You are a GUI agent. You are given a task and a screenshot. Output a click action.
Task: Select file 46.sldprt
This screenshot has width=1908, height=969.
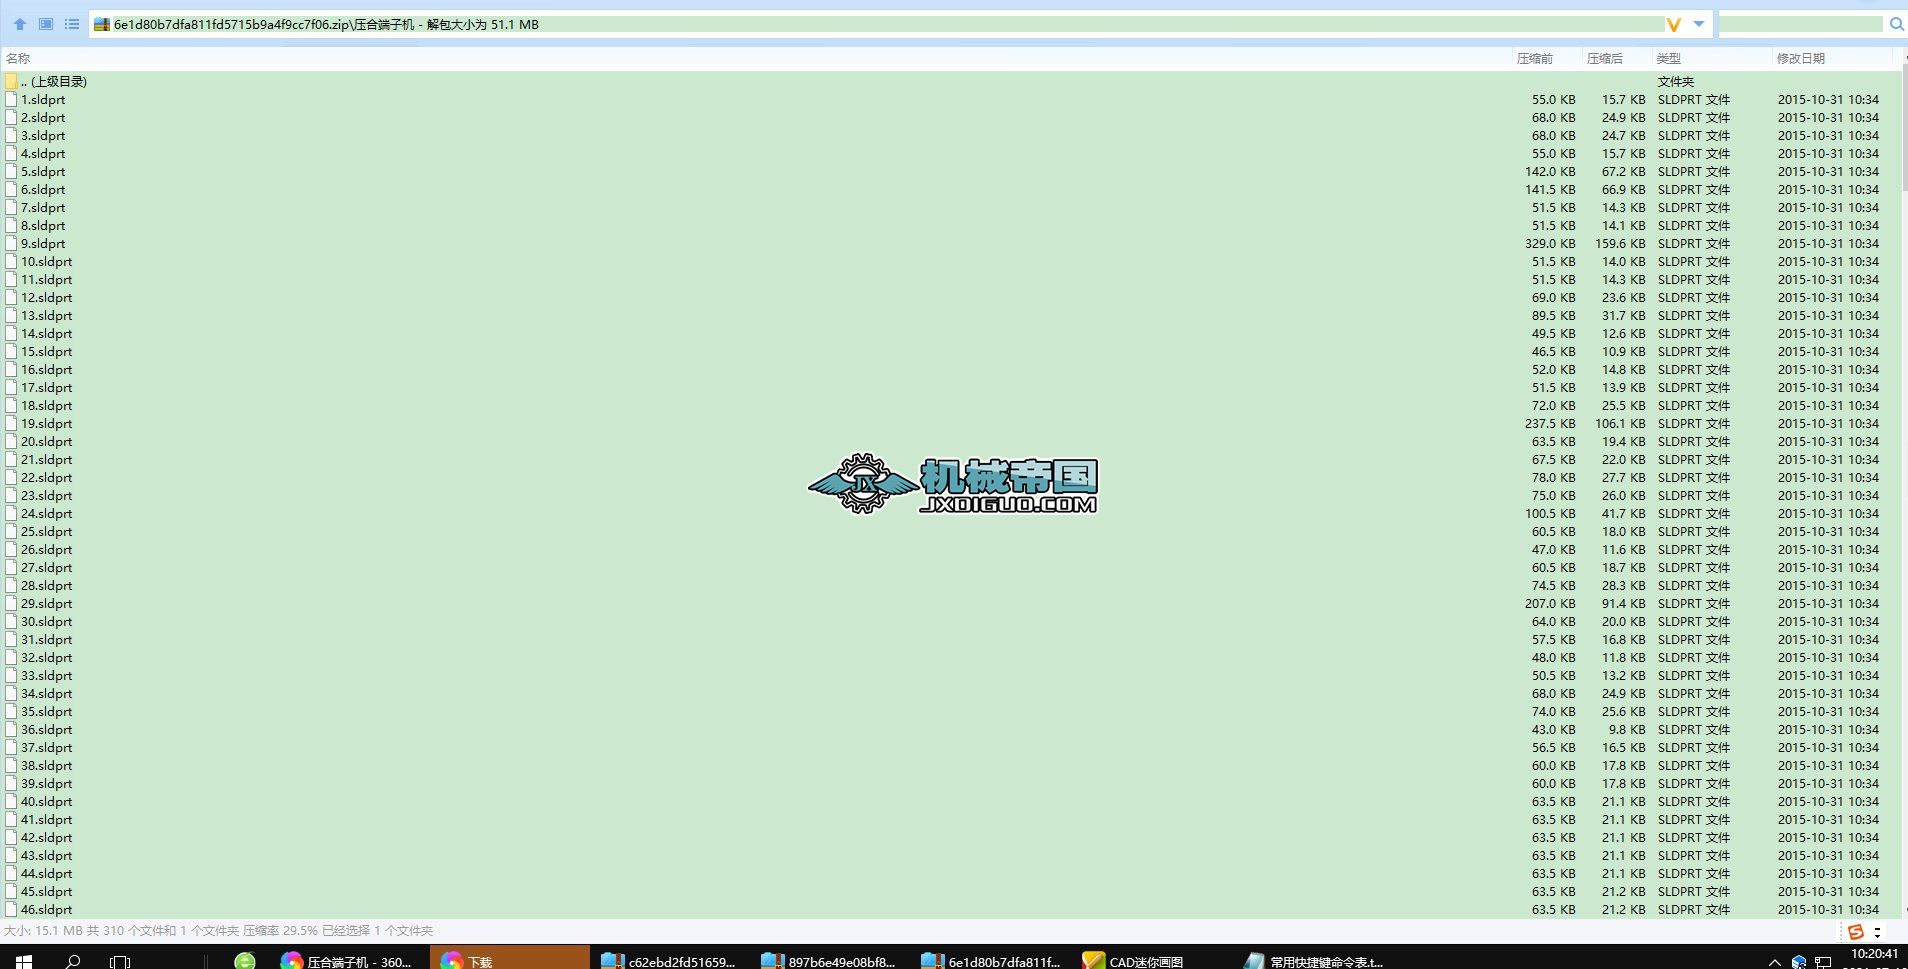tap(47, 909)
